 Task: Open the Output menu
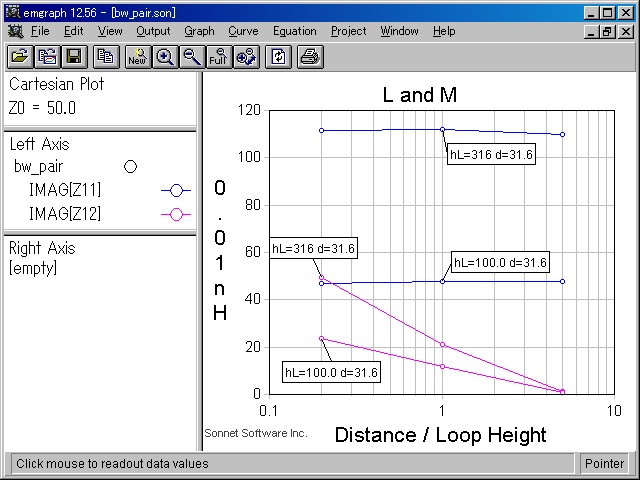click(x=153, y=31)
